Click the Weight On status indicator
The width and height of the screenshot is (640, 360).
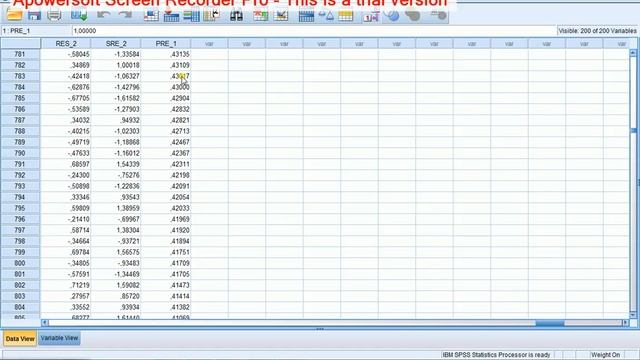click(x=605, y=355)
